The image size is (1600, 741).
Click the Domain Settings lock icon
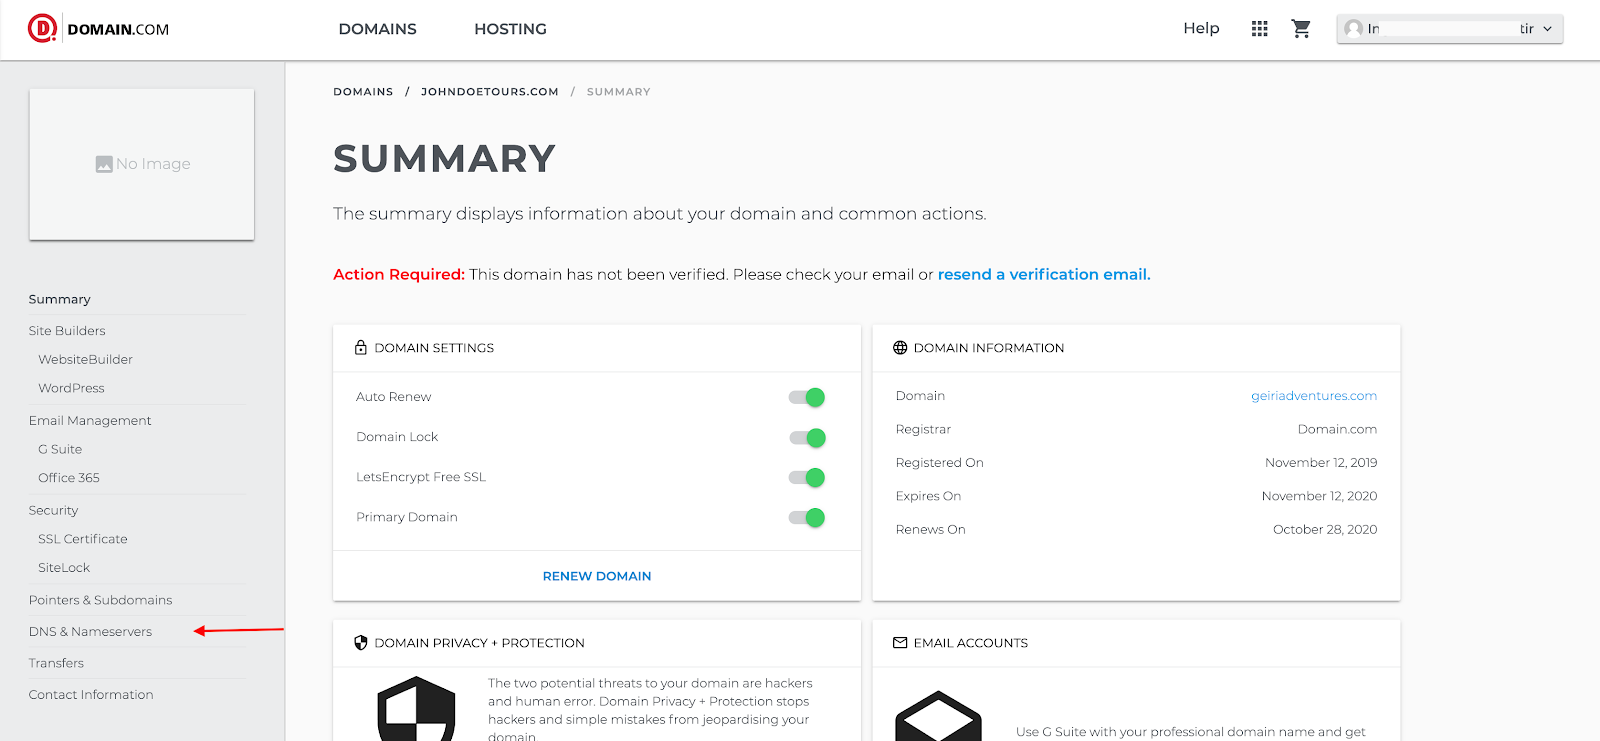(361, 347)
